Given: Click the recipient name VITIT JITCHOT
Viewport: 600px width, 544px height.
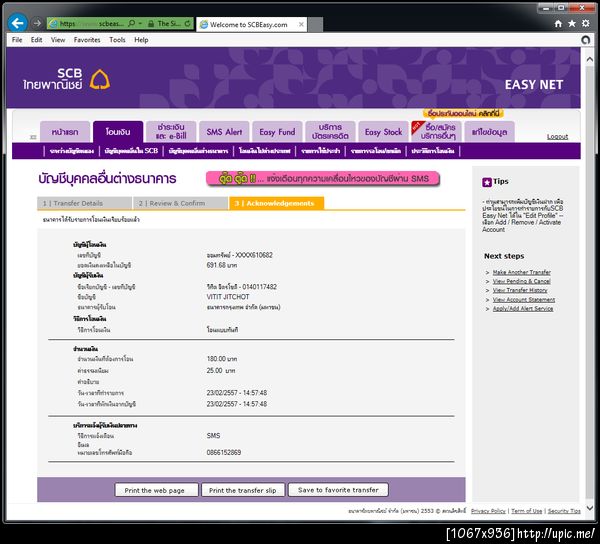Looking at the screenshot, I should (x=228, y=297).
